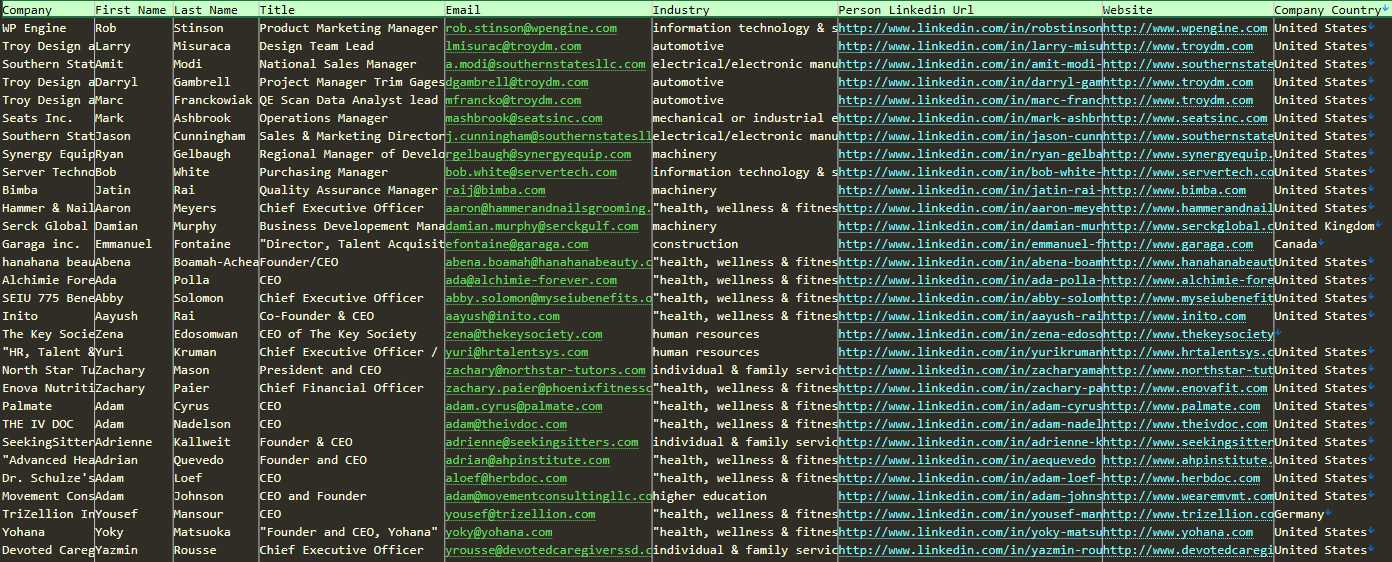
Task: Open website link http://www.garaga.com
Action: click(x=1178, y=244)
